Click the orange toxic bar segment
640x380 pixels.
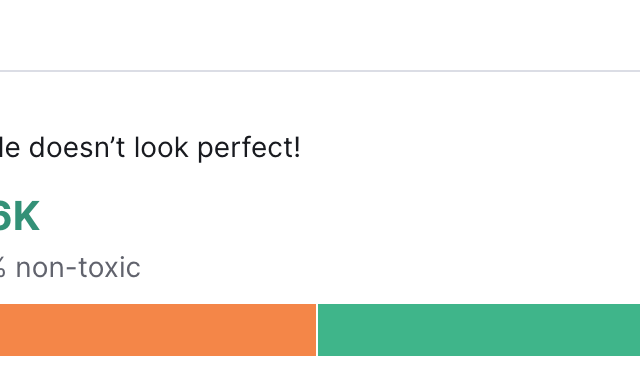(158, 330)
